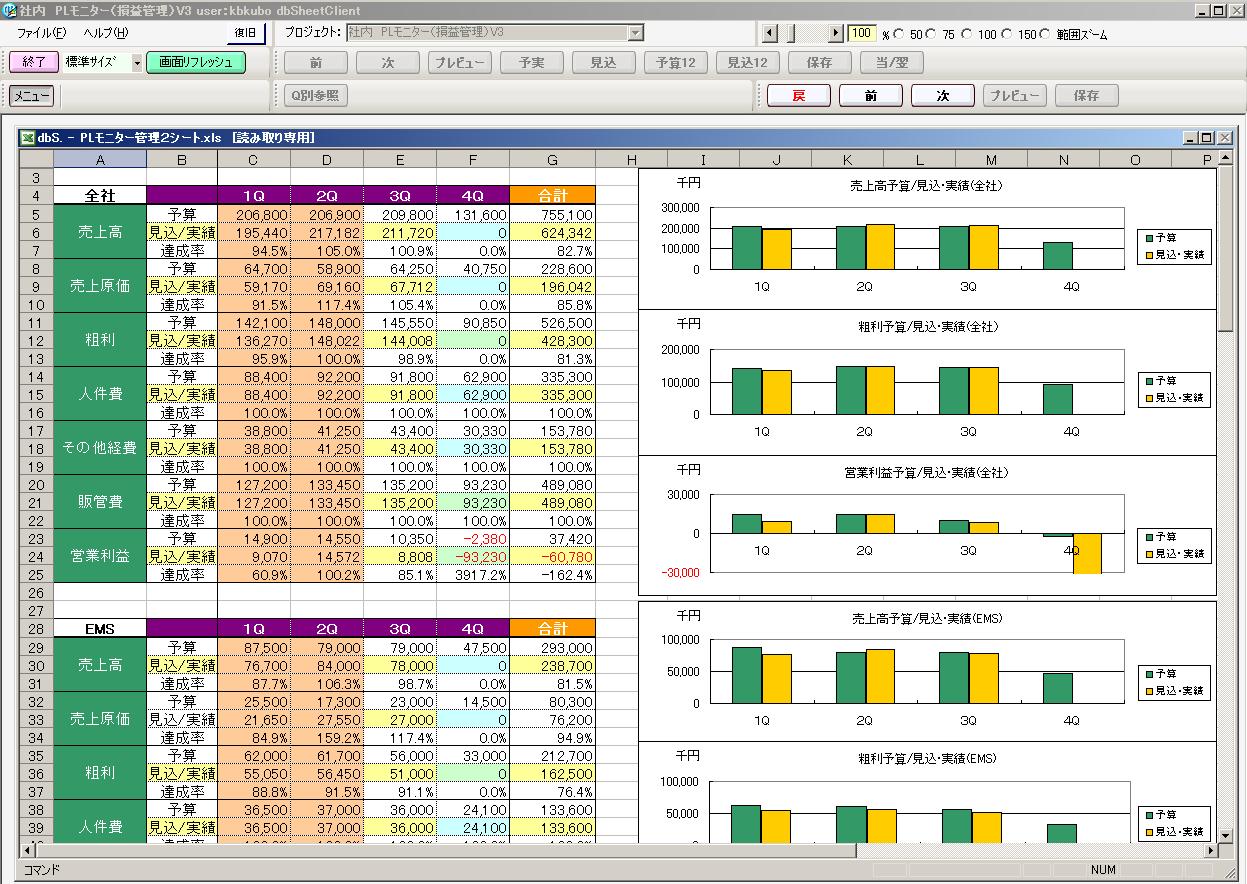Click the 前 button beside 戻
The height and width of the screenshot is (884, 1247).
pos(871,96)
